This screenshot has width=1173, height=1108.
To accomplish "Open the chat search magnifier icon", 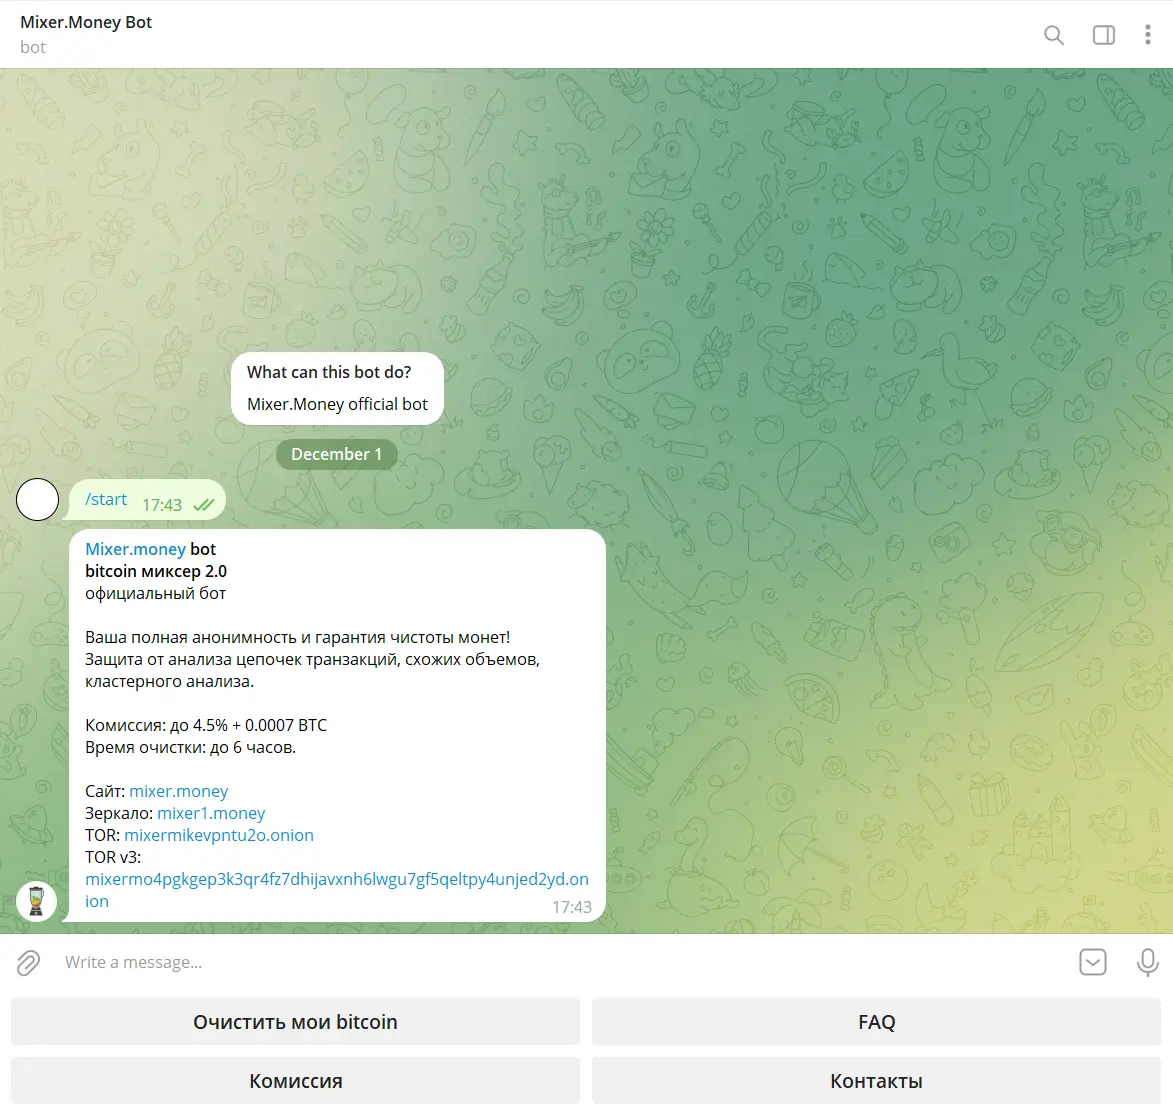I will (1053, 35).
